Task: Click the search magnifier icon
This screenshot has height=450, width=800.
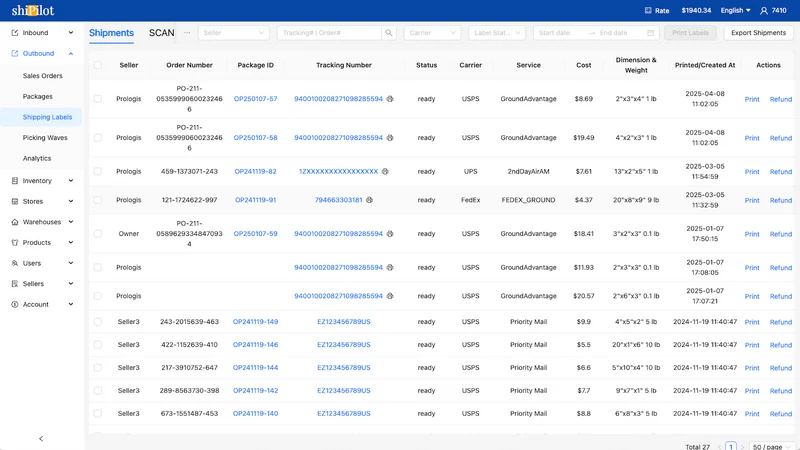Action: tap(389, 33)
